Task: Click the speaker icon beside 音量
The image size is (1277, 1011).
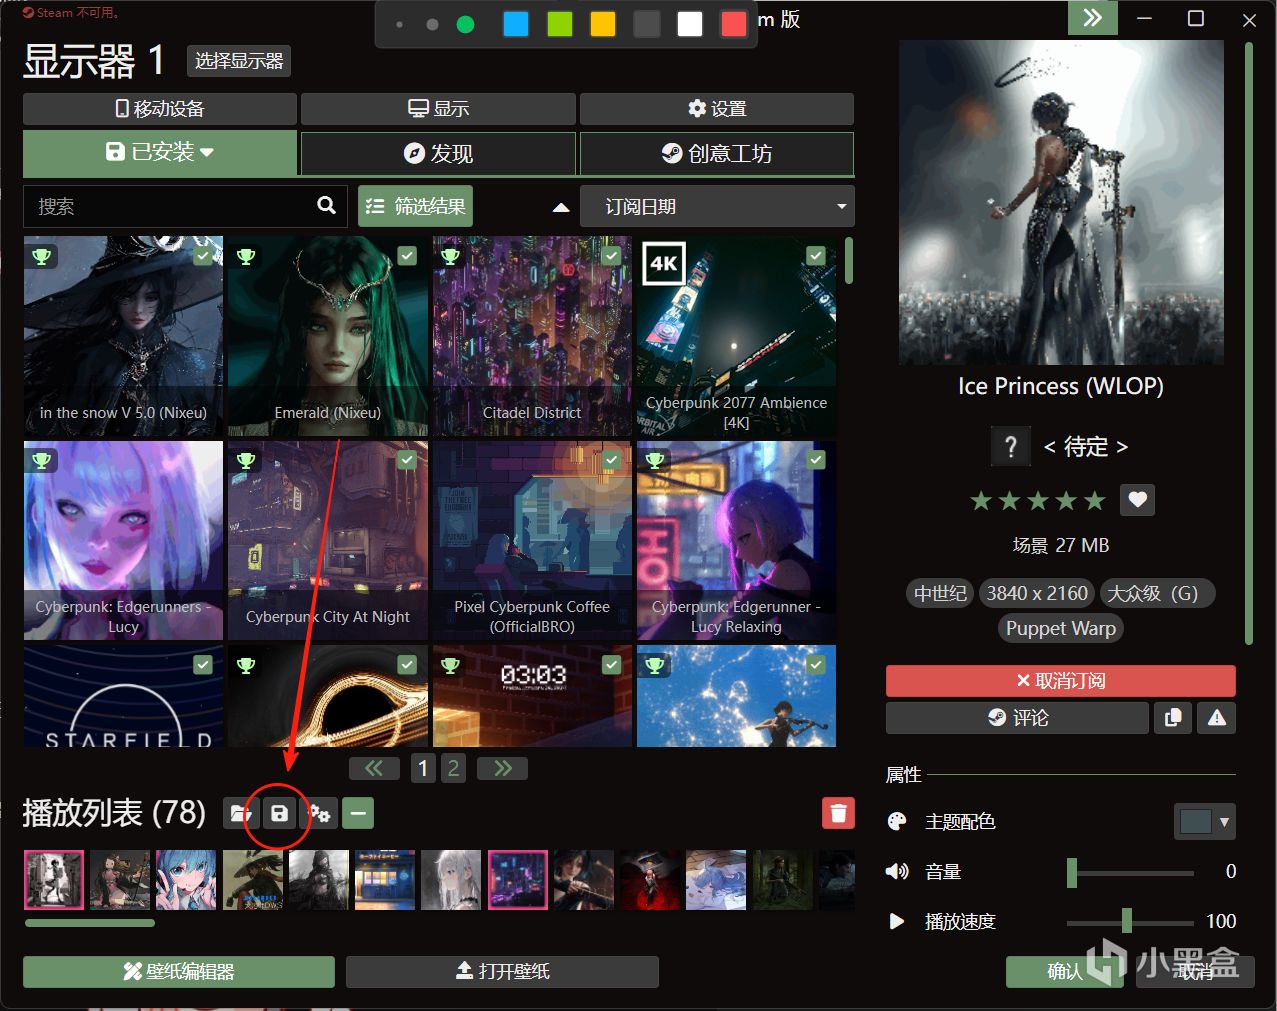Action: [x=897, y=872]
